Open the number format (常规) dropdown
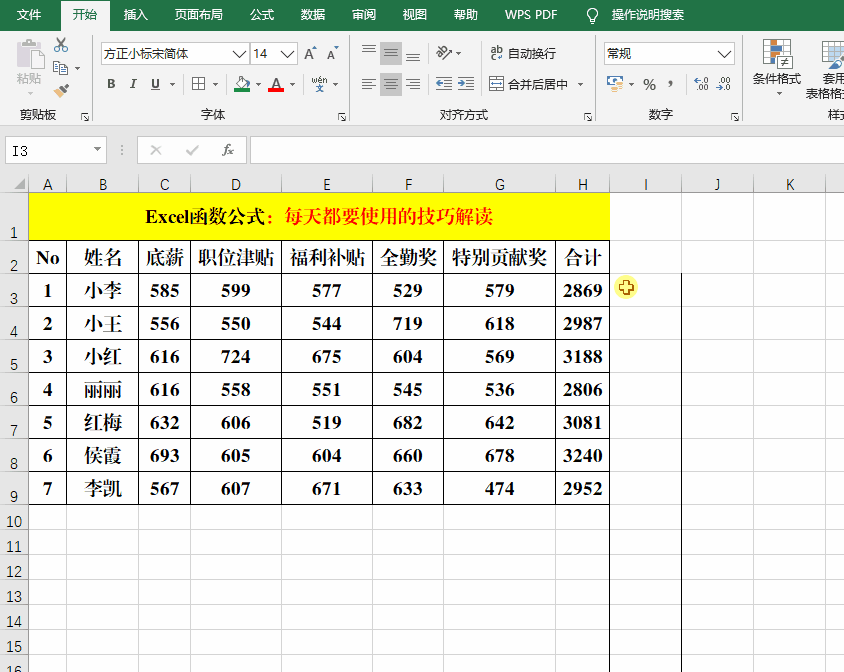This screenshot has height=672, width=844. (725, 53)
